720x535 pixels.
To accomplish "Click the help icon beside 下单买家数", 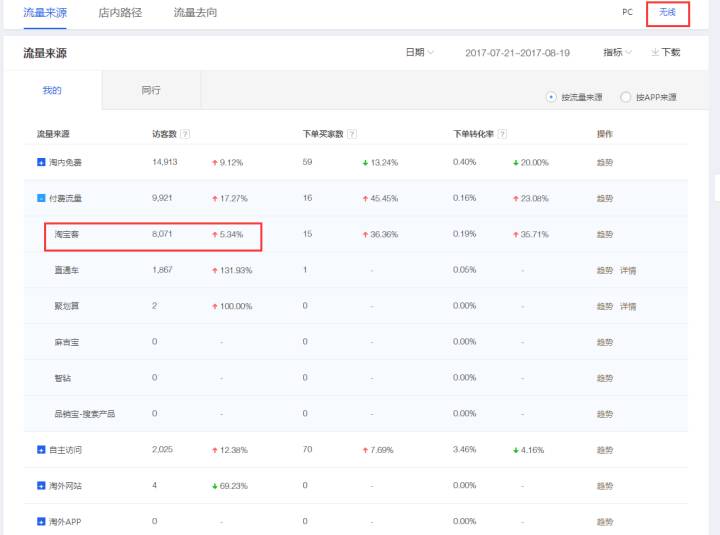I will click(x=352, y=134).
